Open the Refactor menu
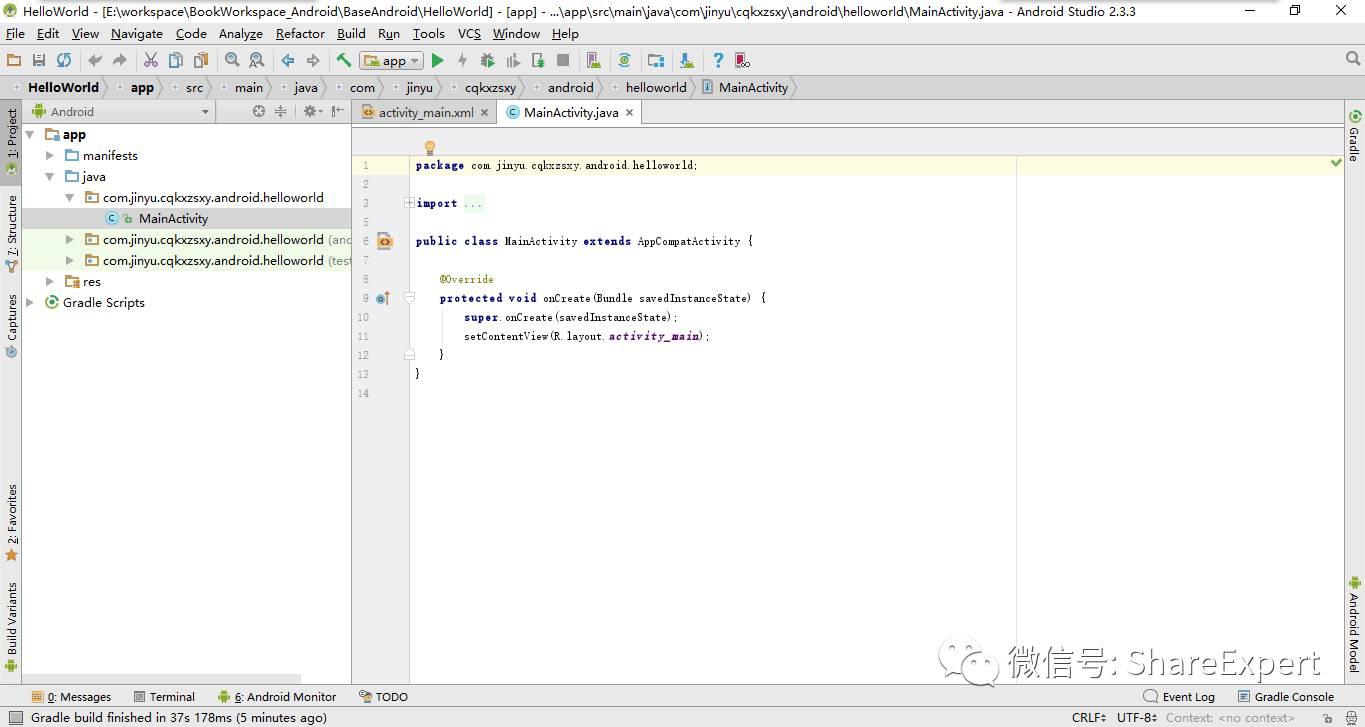The width and height of the screenshot is (1365, 727). 300,34
